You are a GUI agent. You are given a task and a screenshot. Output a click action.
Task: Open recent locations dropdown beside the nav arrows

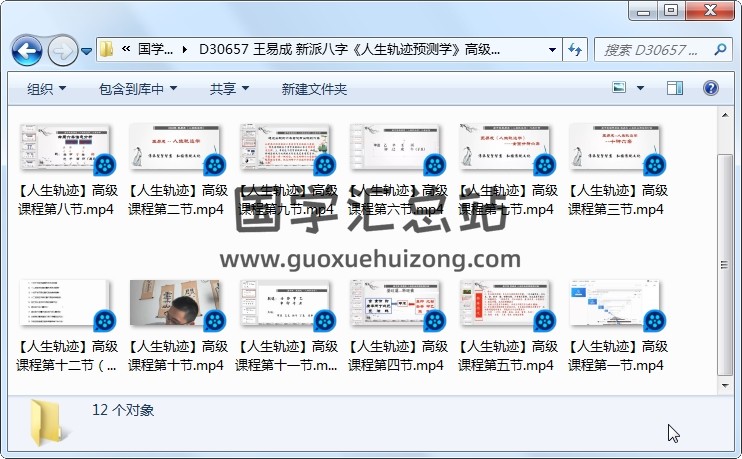[x=87, y=51]
